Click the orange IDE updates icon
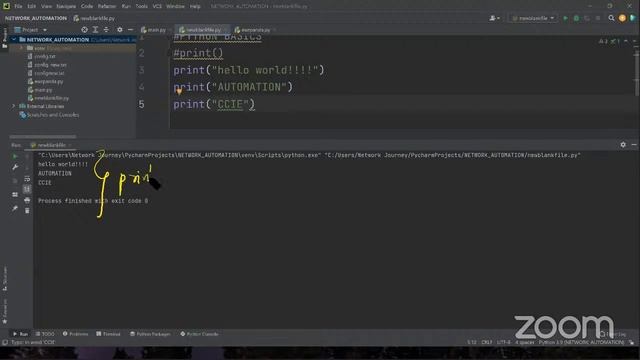Image resolution: width=640 pixels, height=360 pixels. click(x=622, y=18)
